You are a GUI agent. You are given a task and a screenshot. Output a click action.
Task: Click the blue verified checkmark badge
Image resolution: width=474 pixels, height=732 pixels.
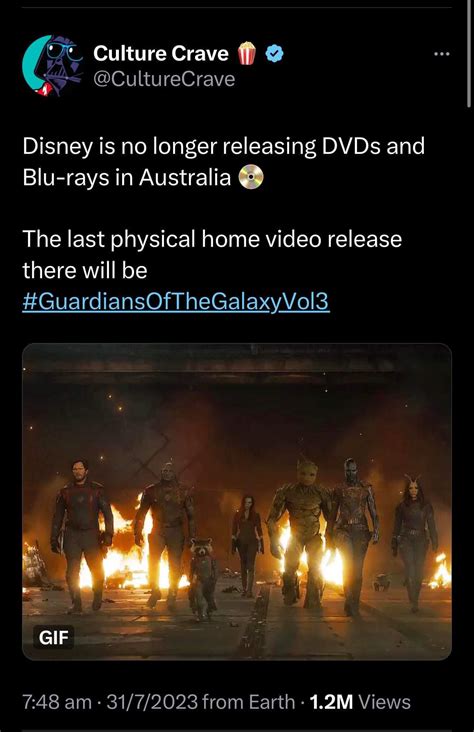[x=275, y=54]
